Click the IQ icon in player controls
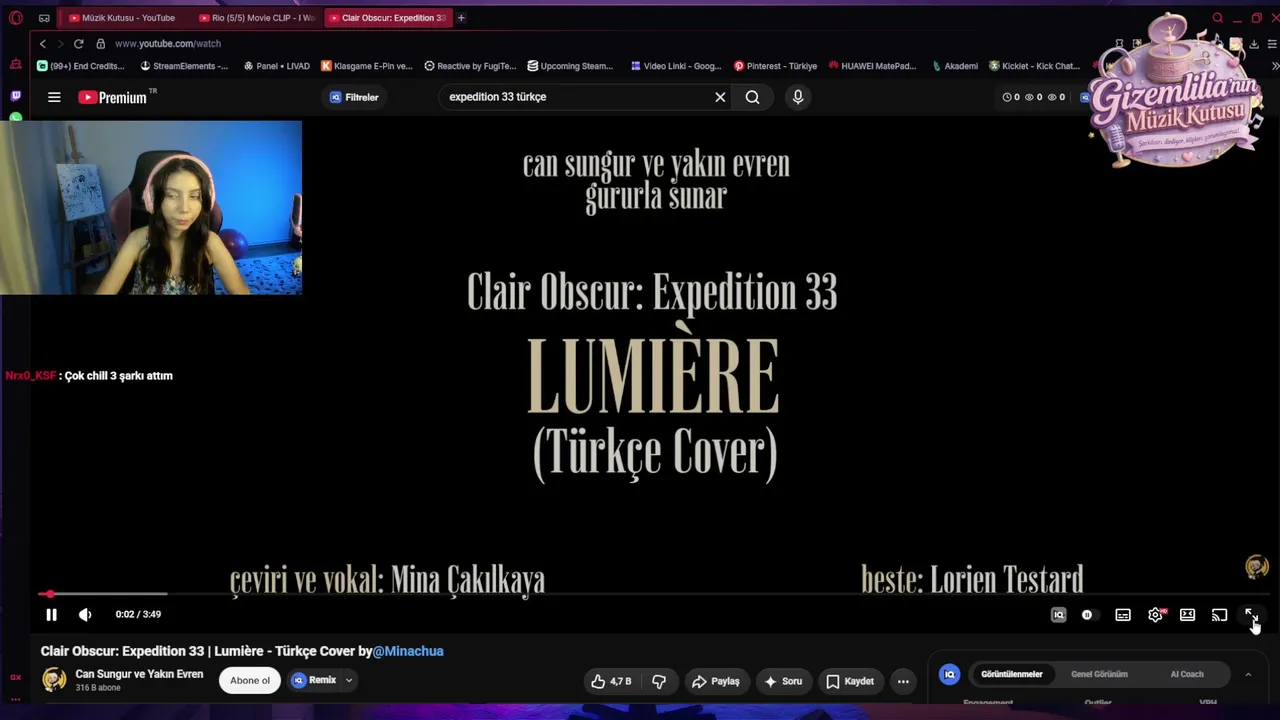1280x720 pixels. 1058,615
